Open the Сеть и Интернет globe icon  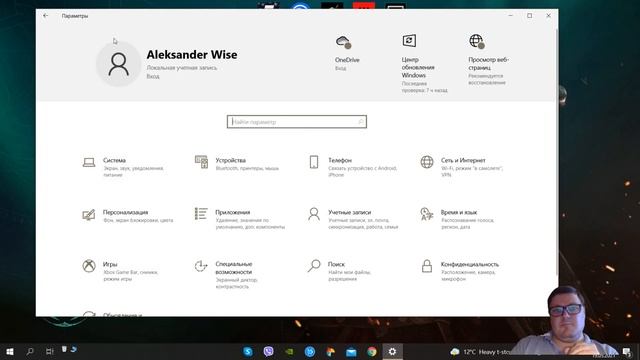pos(427,162)
